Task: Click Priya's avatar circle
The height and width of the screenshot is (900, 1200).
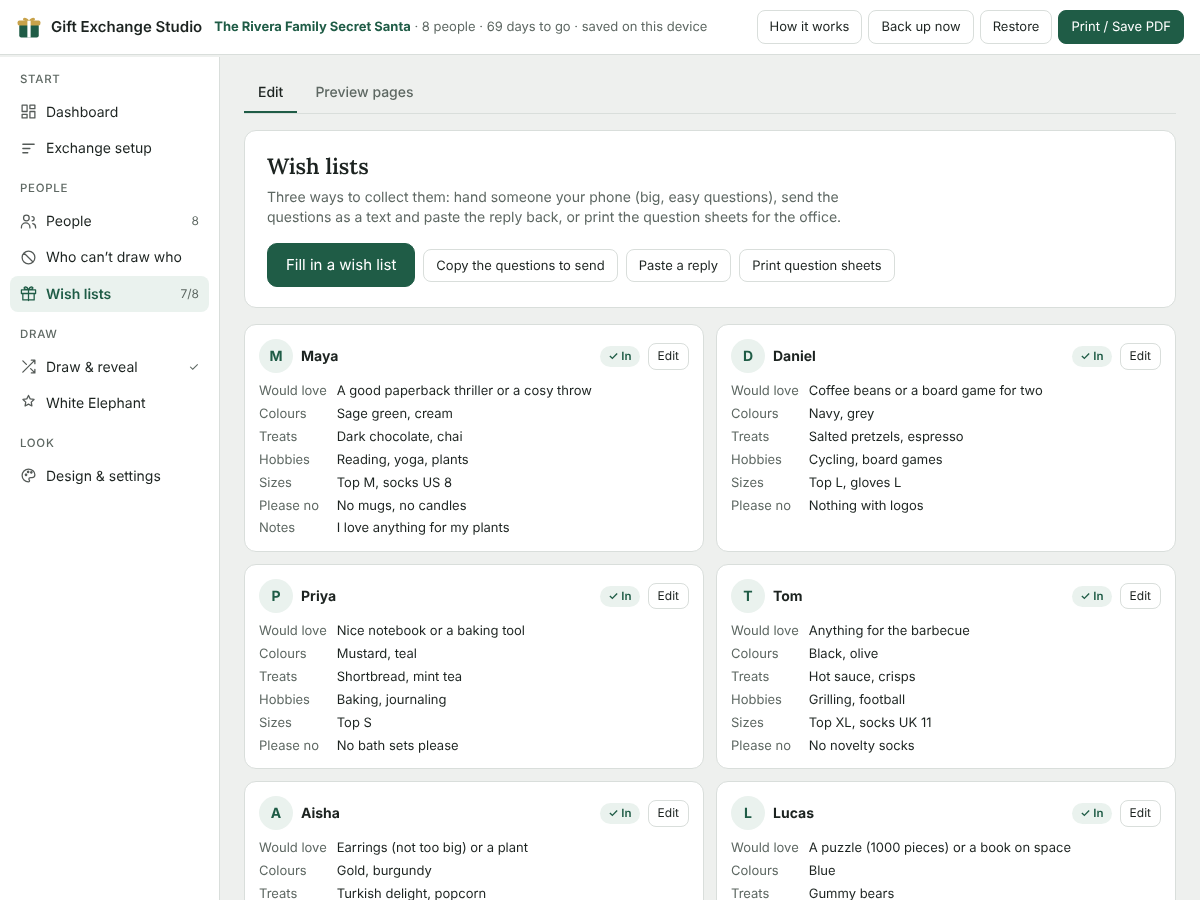Action: 276,596
